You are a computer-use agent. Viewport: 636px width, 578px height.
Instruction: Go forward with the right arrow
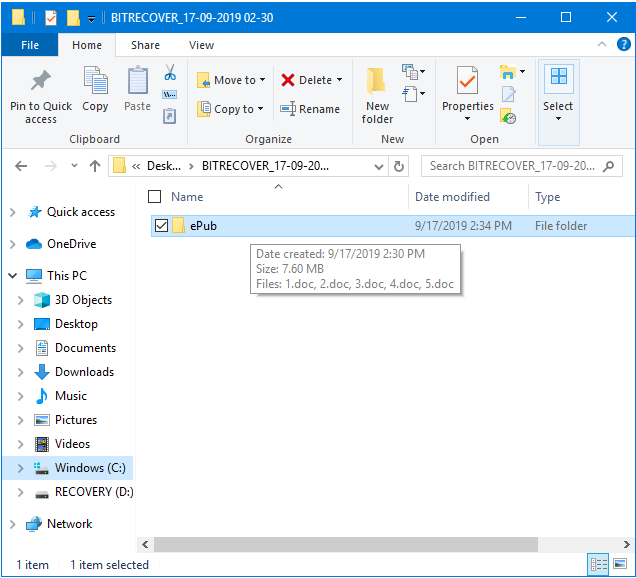pos(51,166)
